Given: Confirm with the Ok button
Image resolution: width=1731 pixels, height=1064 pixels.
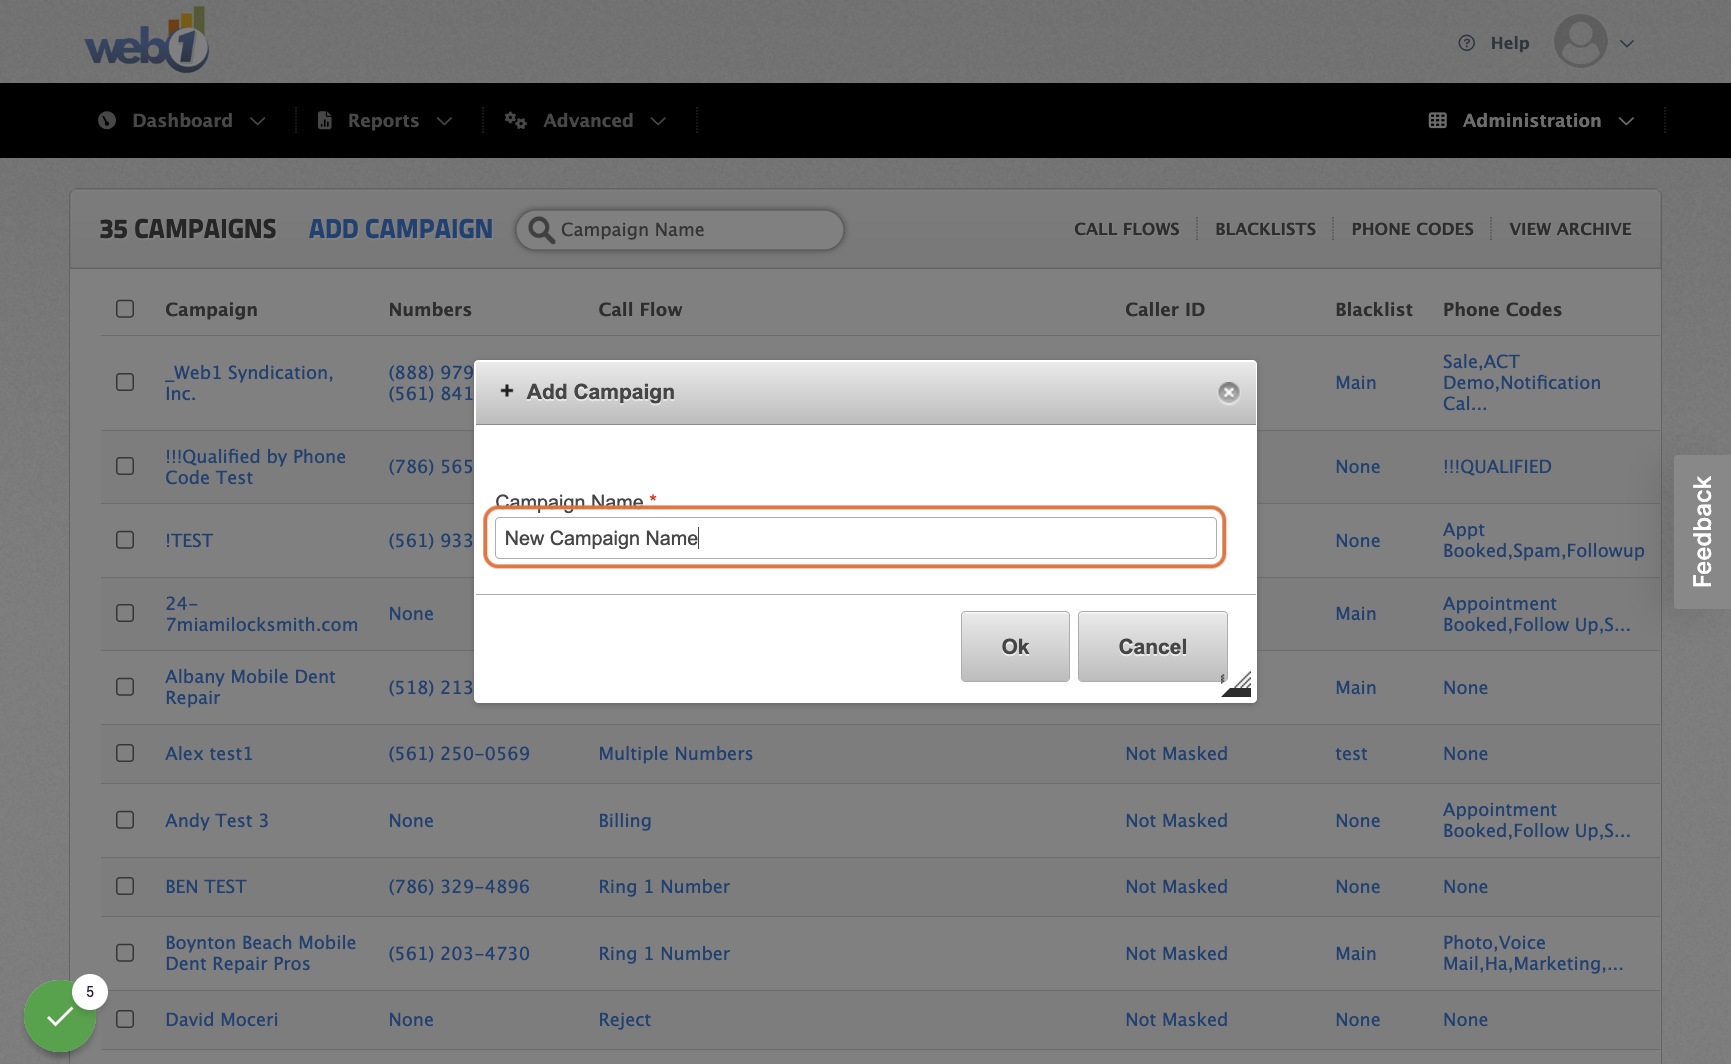Looking at the screenshot, I should click(1015, 647).
